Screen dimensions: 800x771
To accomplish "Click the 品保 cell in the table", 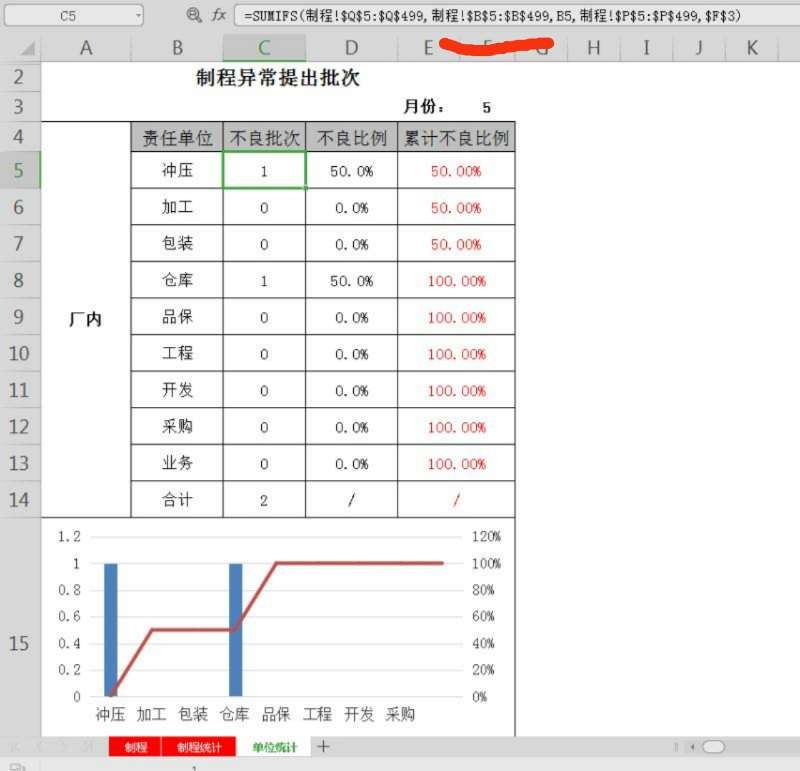I will click(177, 317).
